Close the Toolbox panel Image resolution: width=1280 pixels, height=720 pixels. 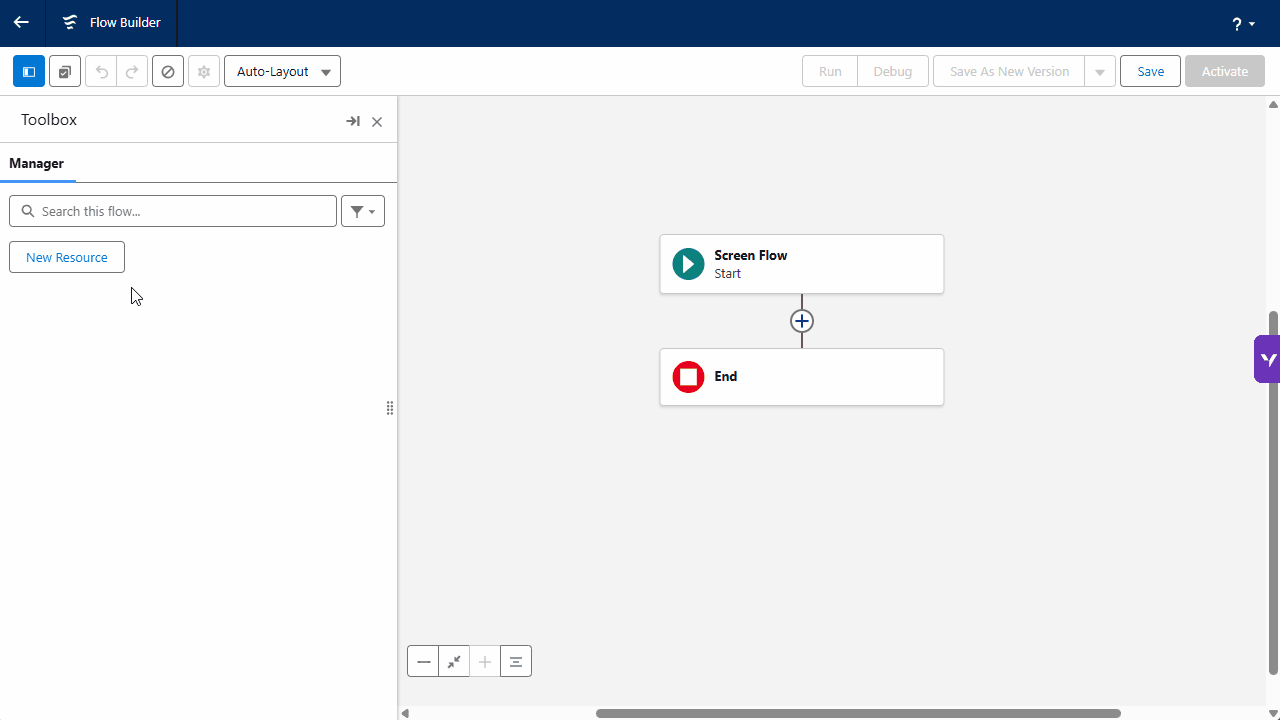tap(377, 122)
